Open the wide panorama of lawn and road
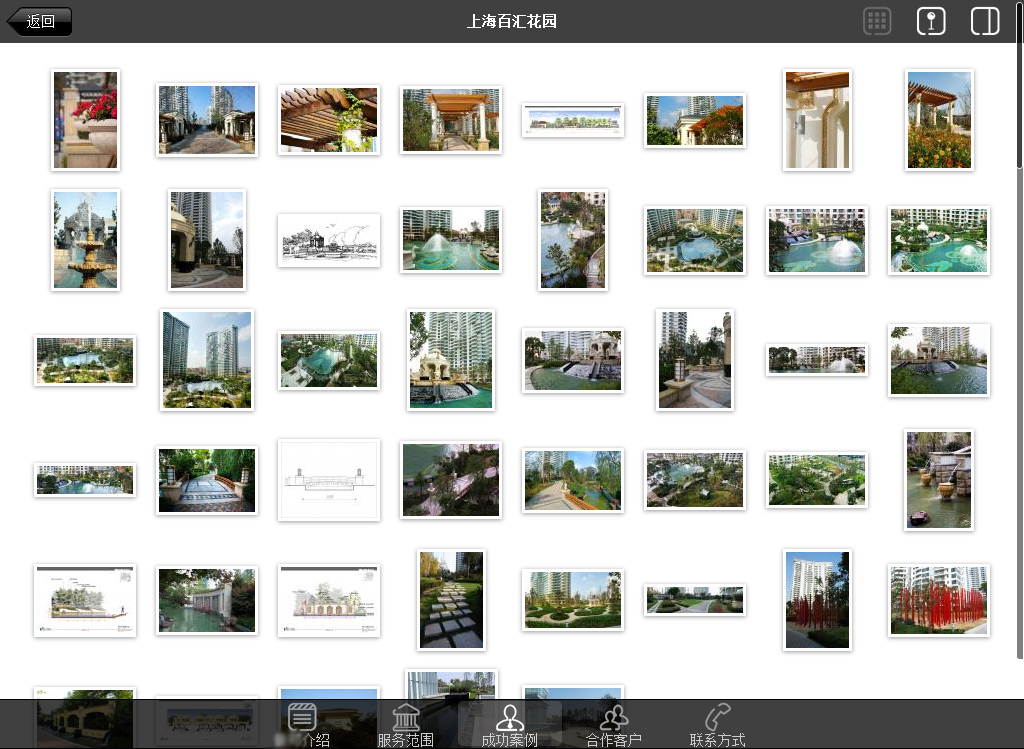Image resolution: width=1024 pixels, height=749 pixels. [x=695, y=600]
